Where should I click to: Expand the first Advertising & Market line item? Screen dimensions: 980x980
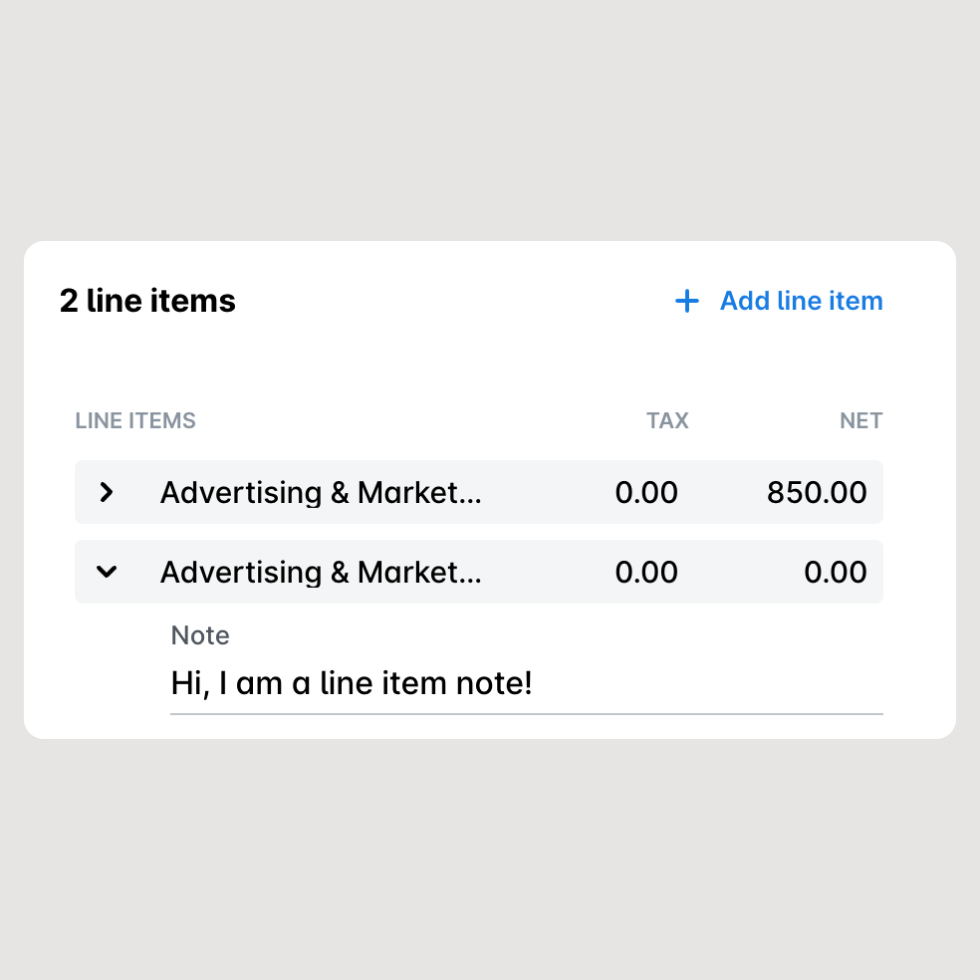click(x=106, y=492)
